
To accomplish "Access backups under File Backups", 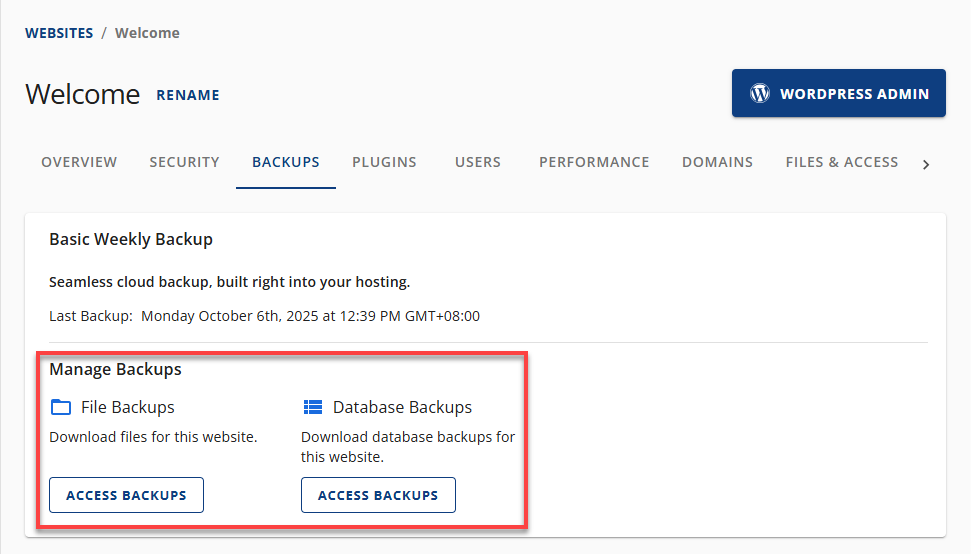I will [126, 495].
